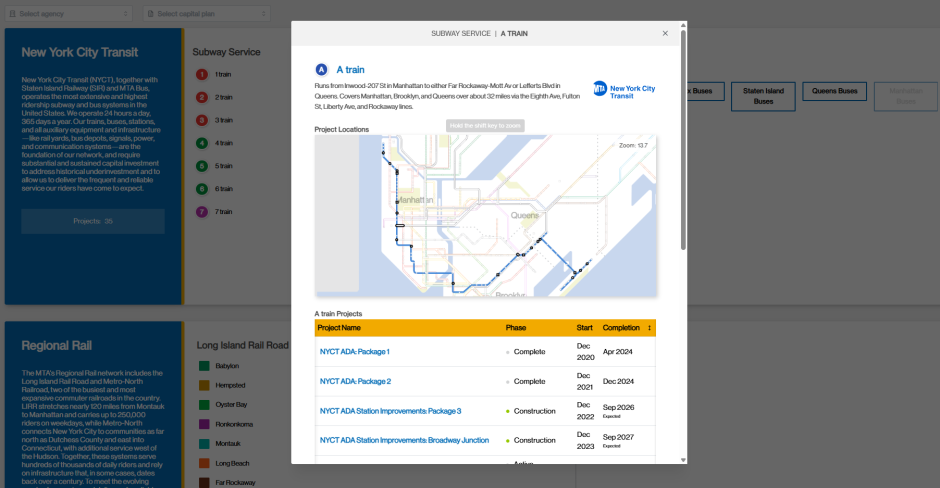Click the Projects: 35 button

pyautogui.click(x=93, y=221)
